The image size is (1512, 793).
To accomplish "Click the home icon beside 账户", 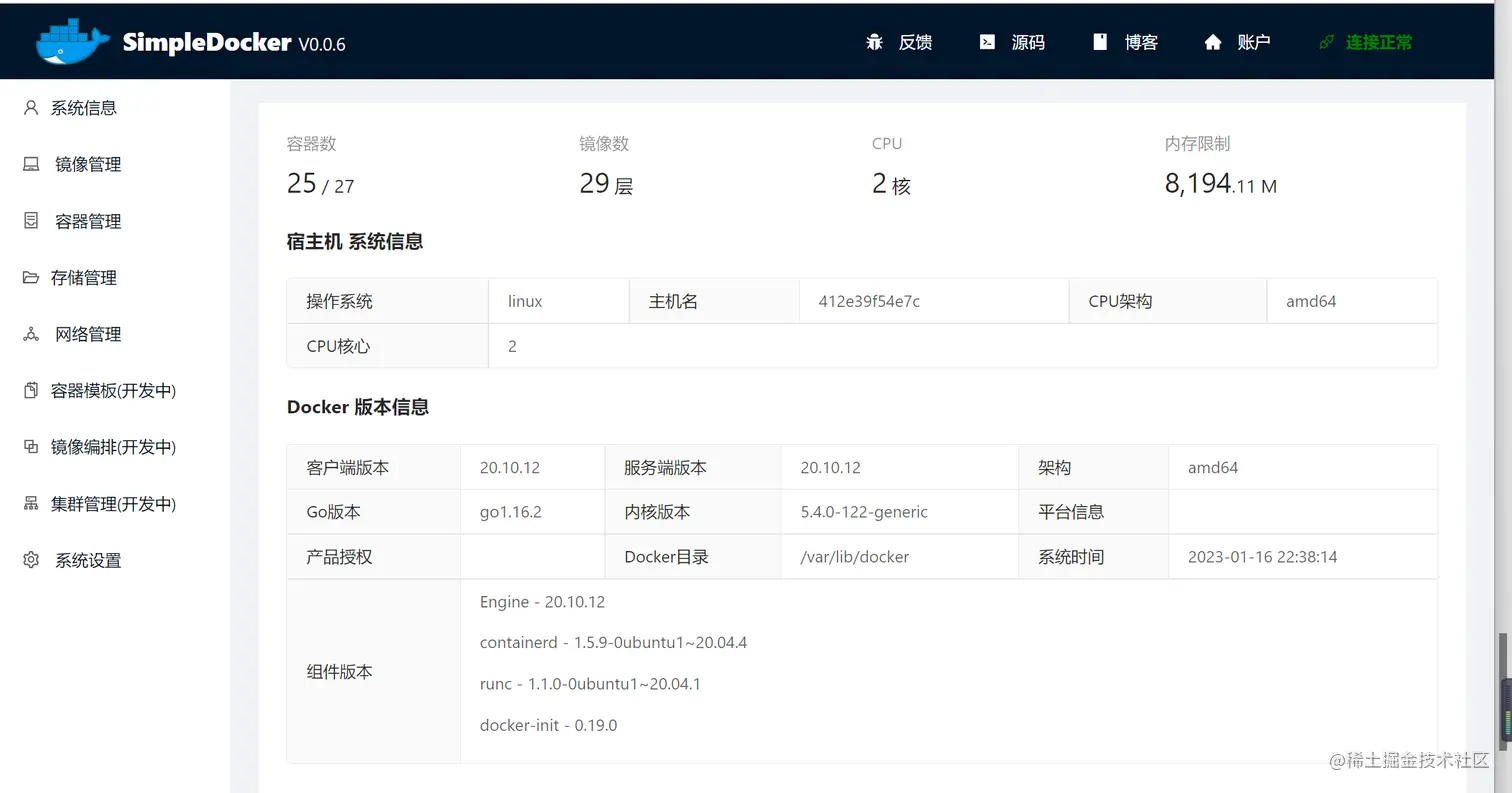I will tap(1213, 42).
